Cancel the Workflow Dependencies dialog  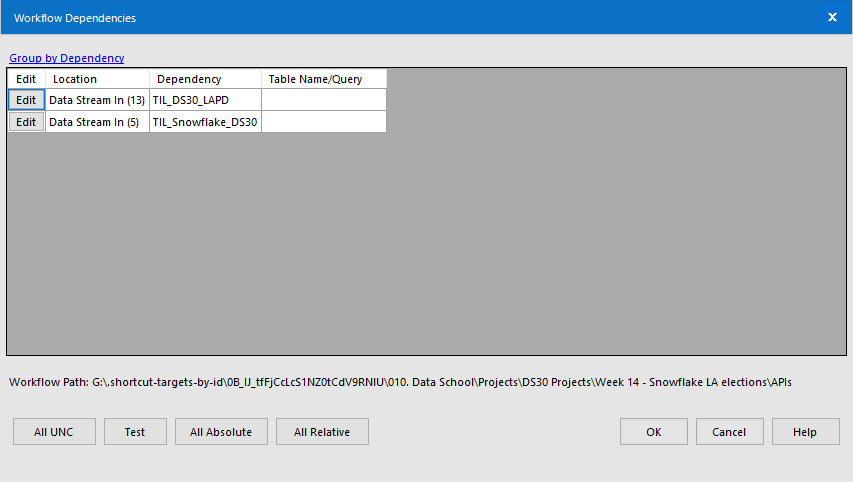pyautogui.click(x=730, y=431)
